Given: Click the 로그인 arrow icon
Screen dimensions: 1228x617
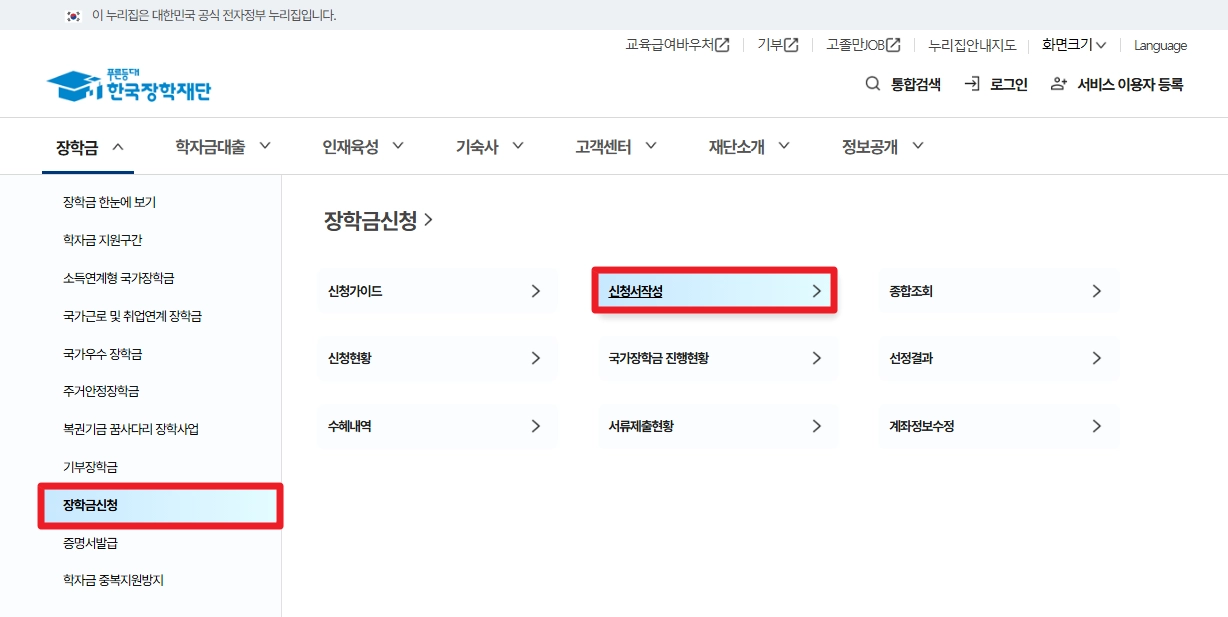Looking at the screenshot, I should (972, 84).
